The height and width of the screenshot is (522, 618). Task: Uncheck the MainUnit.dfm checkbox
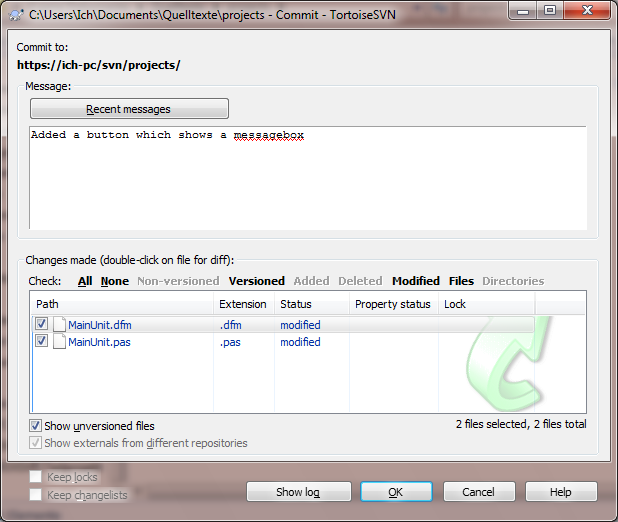point(41,324)
